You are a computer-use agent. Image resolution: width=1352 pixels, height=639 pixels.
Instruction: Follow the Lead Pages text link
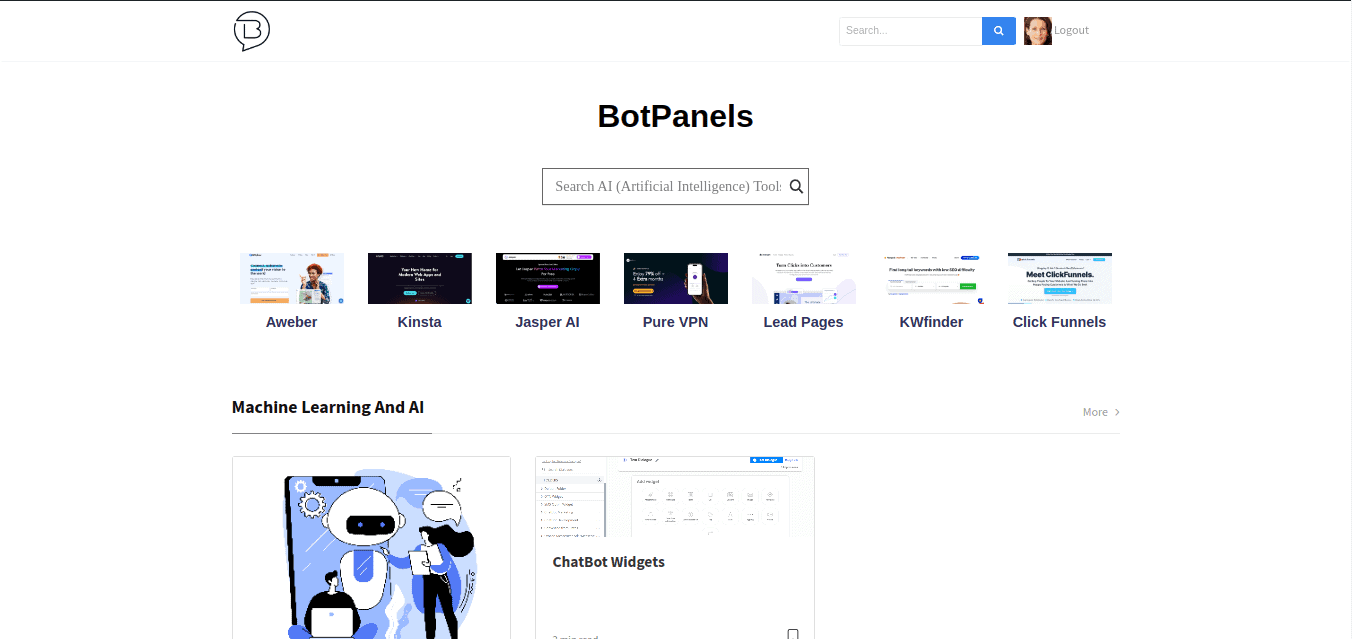[x=804, y=322]
